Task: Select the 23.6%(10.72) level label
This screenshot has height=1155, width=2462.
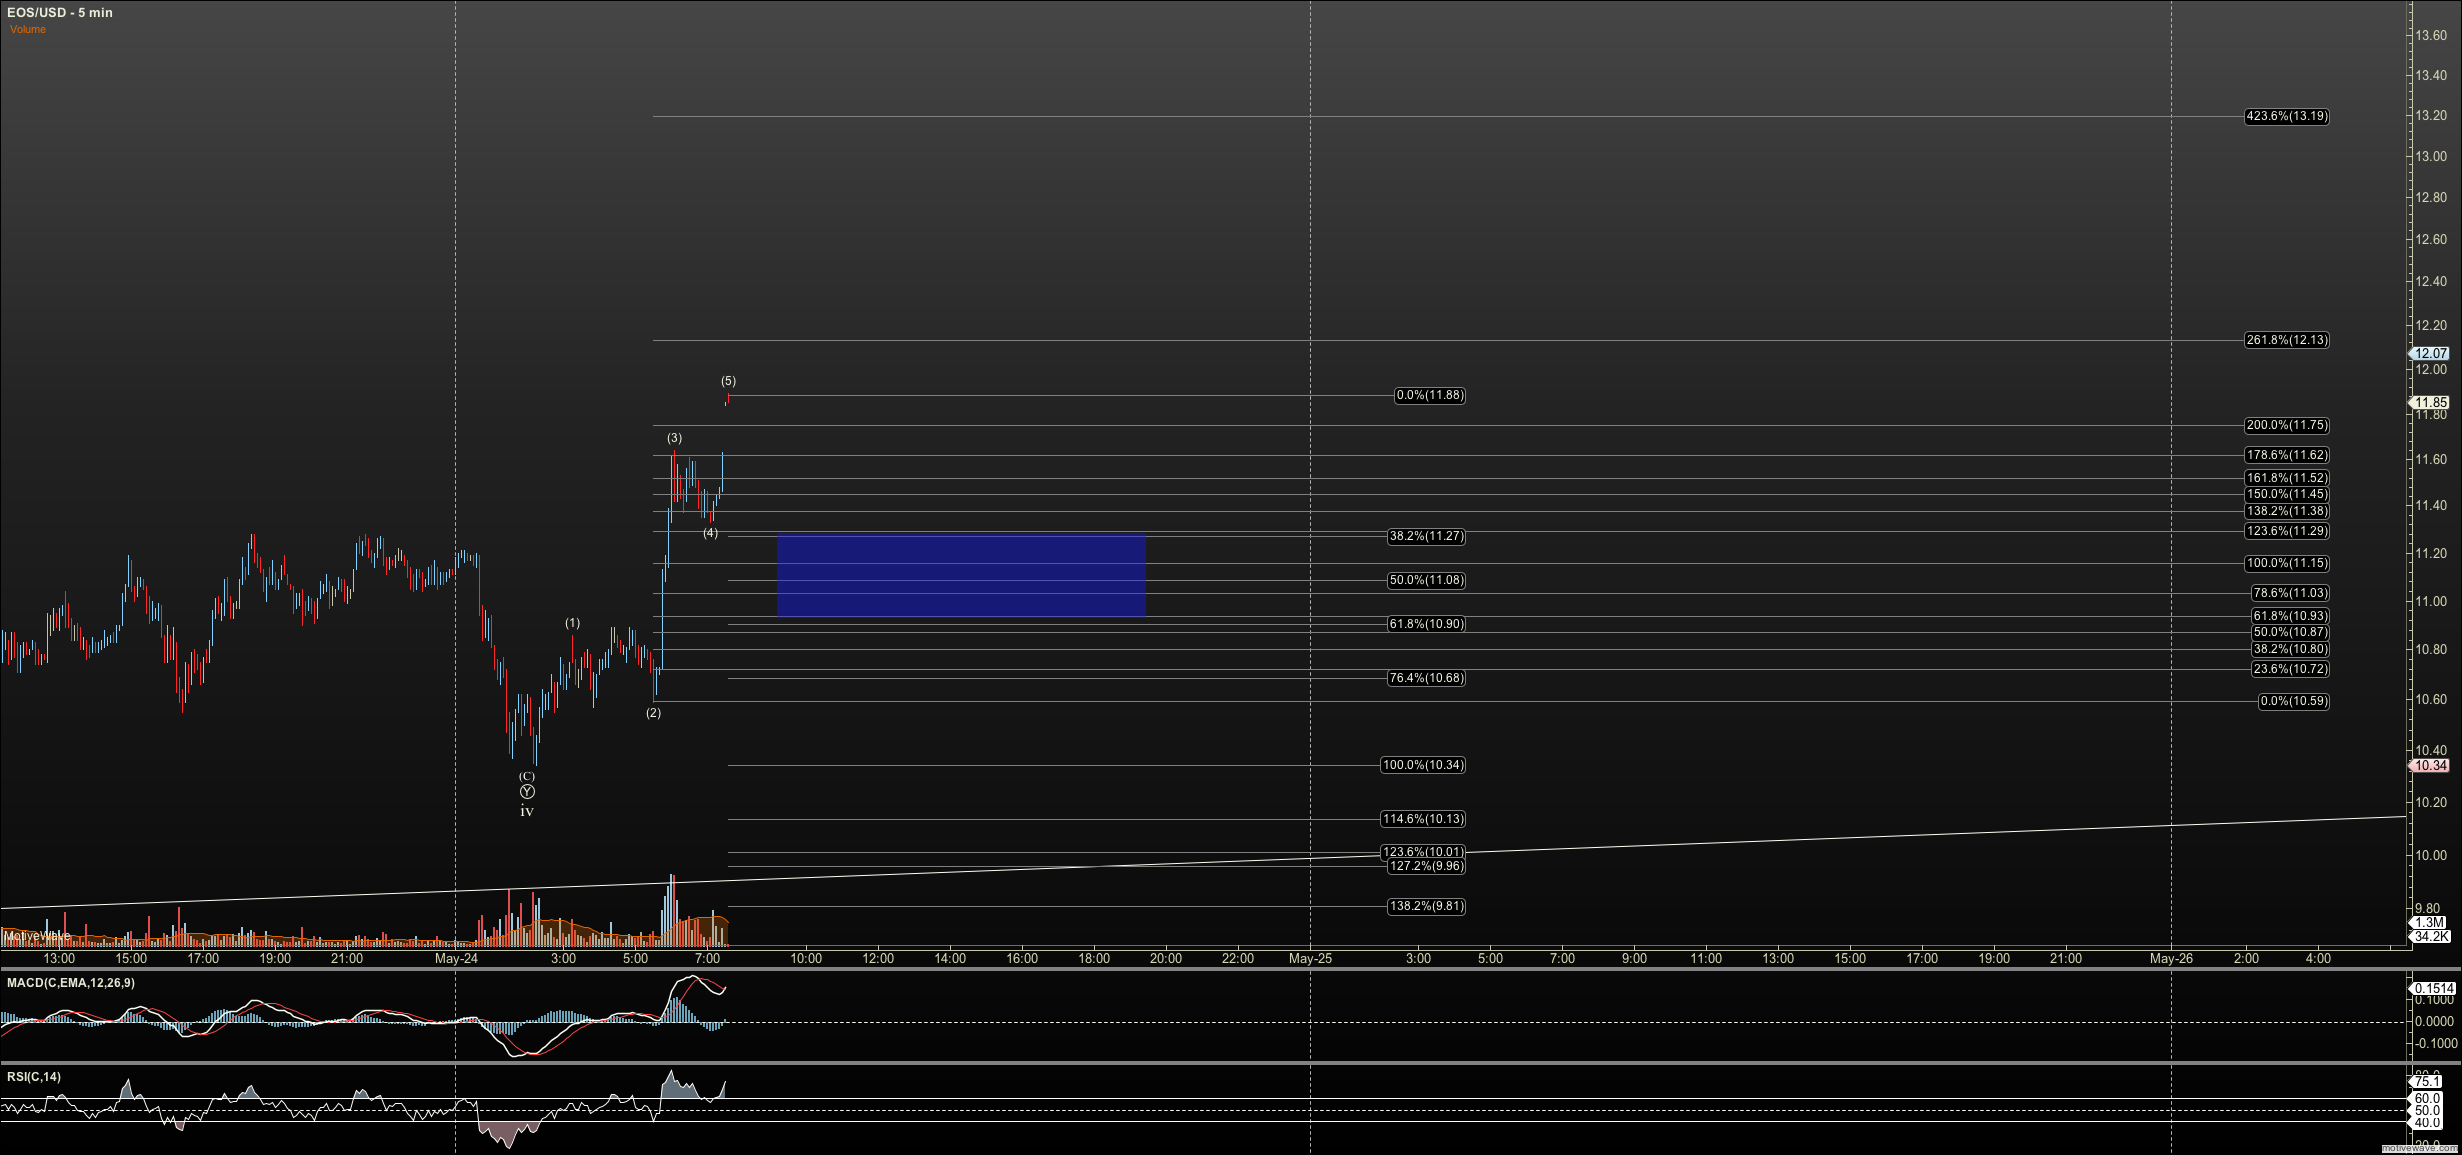Action: click(x=2290, y=669)
